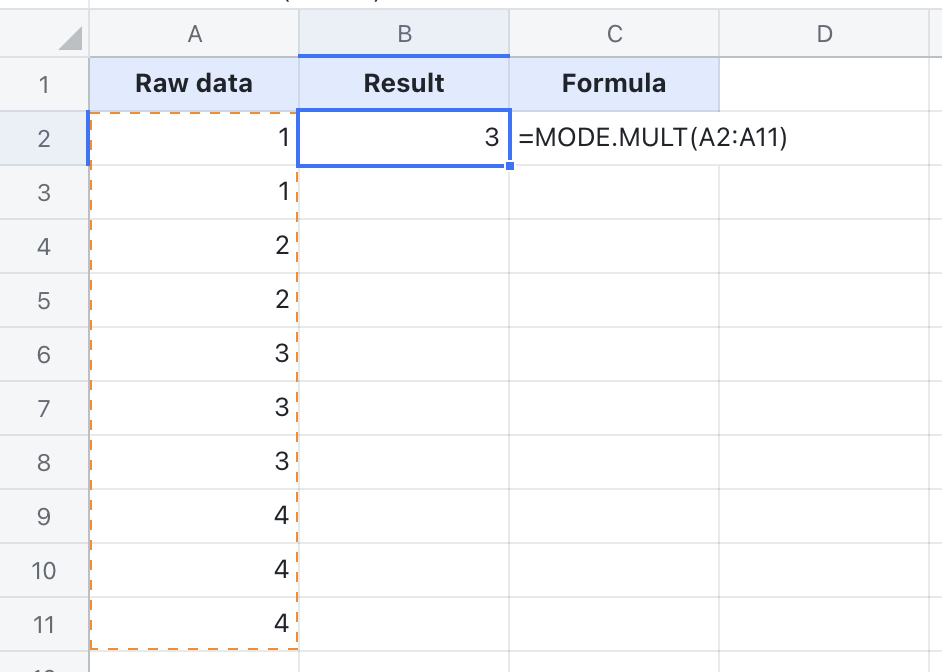Select row header 5

pyautogui.click(x=40, y=298)
